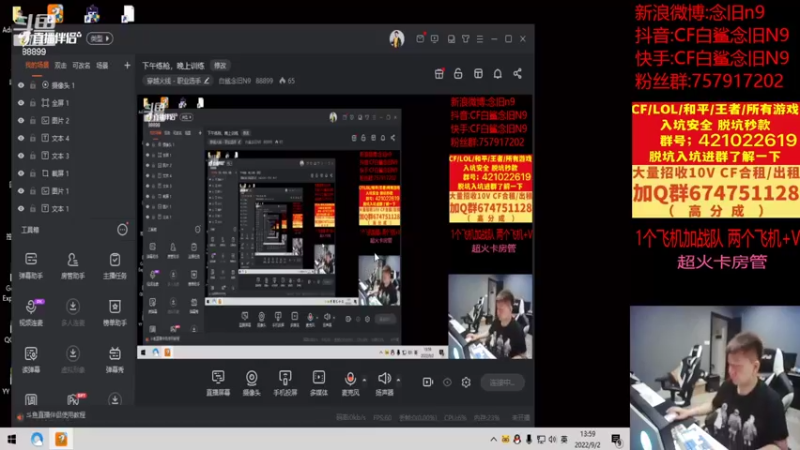
Task: Mute the 扬声器 speaker
Action: [384, 383]
